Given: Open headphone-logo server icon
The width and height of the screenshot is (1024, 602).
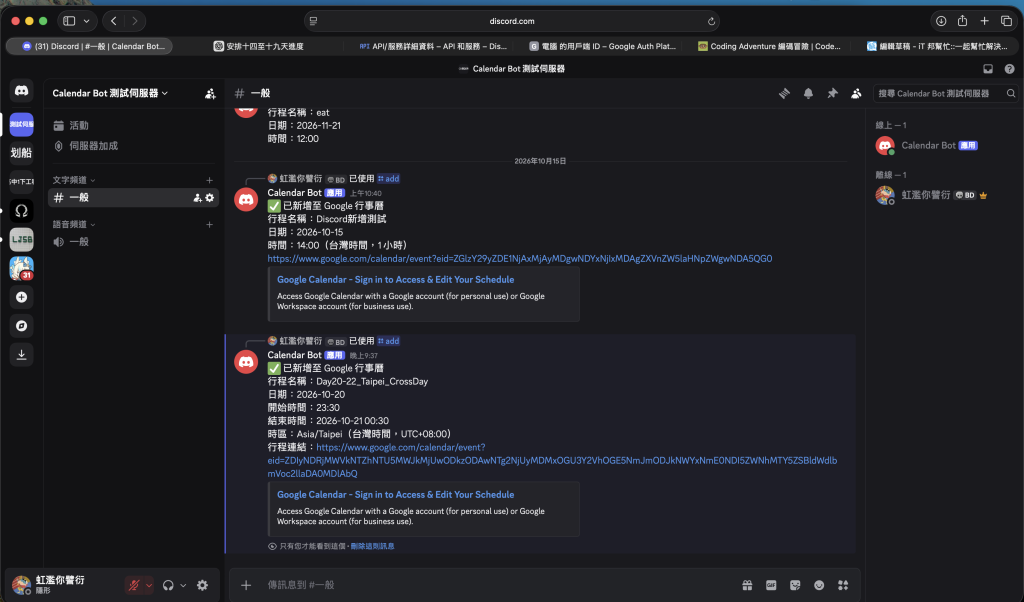Looking at the screenshot, I should pos(22,210).
